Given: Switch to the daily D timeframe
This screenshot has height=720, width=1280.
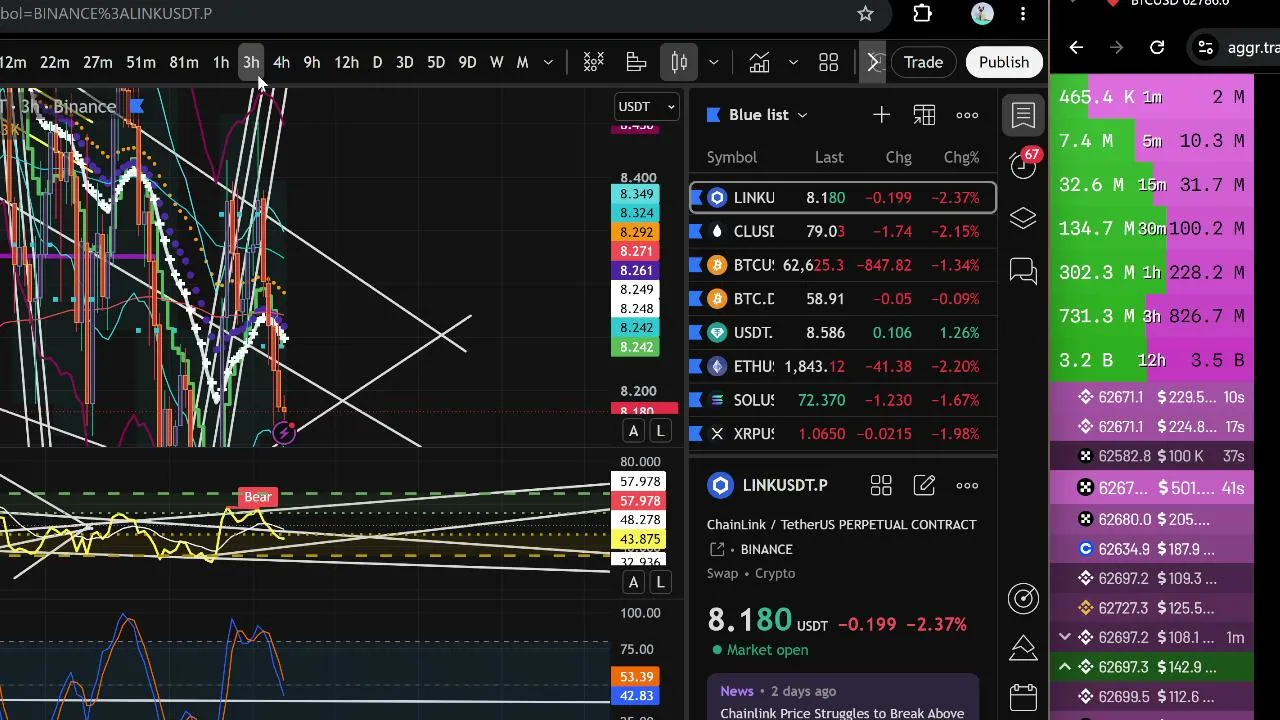Looking at the screenshot, I should (377, 63).
